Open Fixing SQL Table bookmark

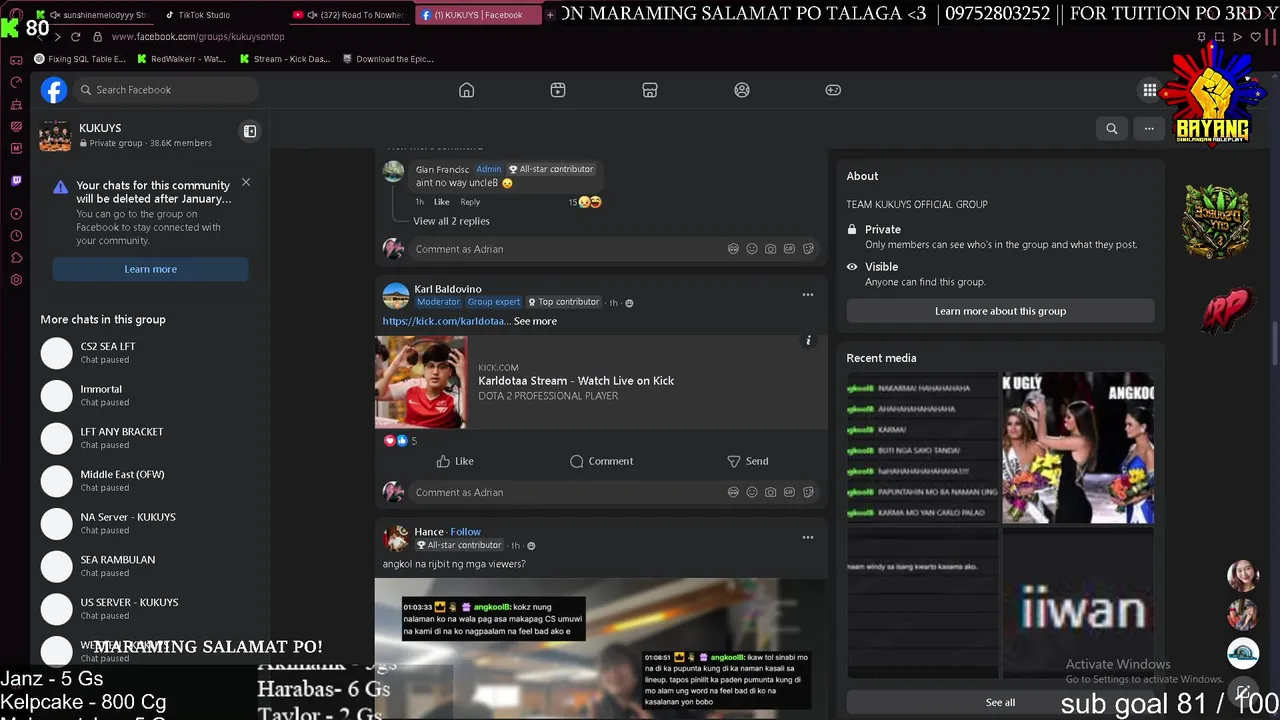[80, 59]
